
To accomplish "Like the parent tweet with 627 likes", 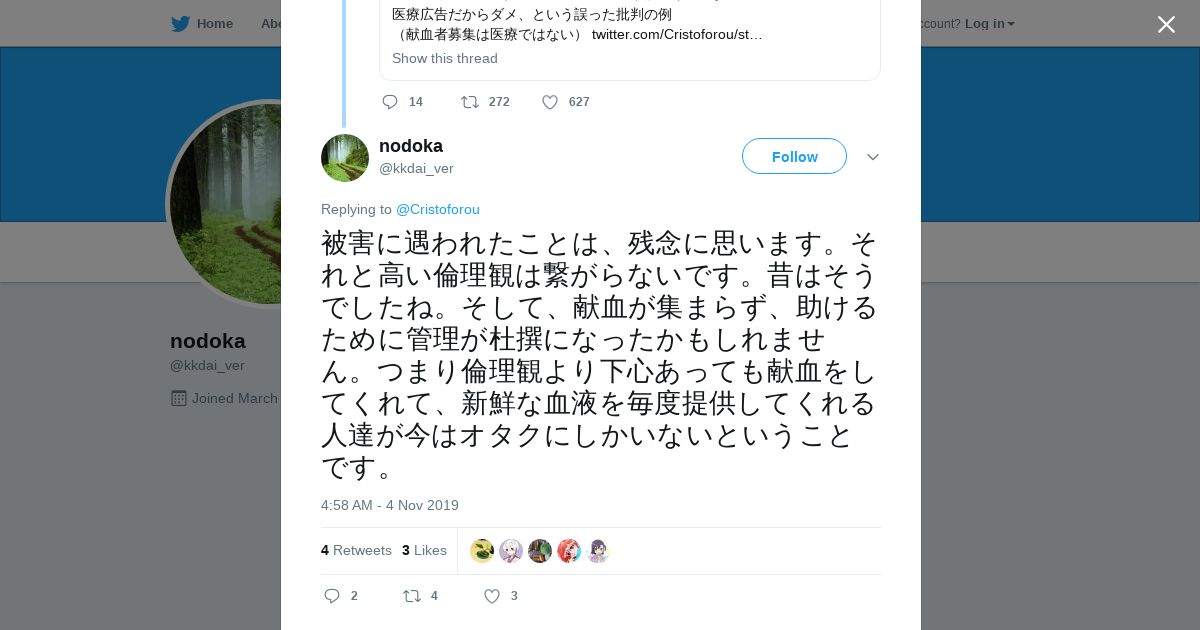I will (x=550, y=102).
